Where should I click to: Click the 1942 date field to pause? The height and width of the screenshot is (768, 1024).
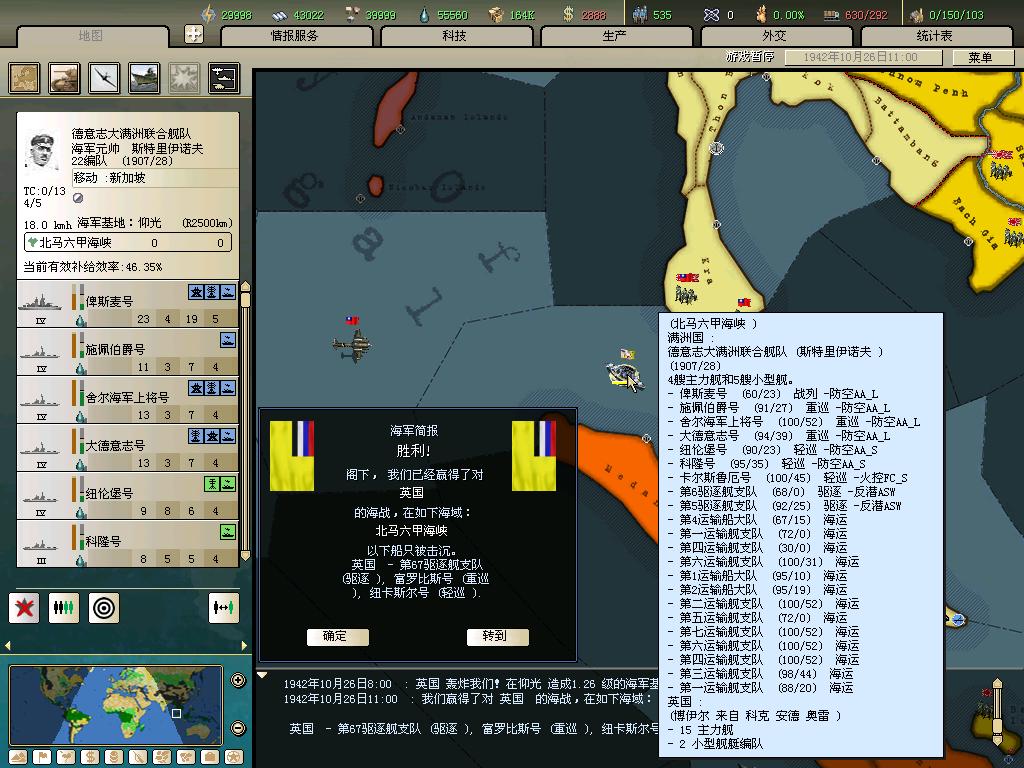point(860,58)
